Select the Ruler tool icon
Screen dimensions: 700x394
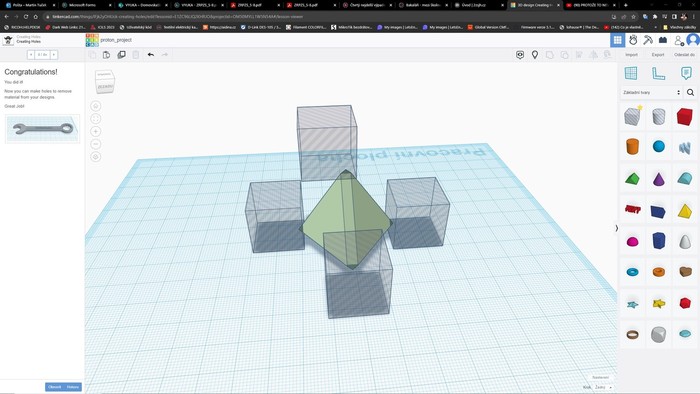tap(658, 73)
